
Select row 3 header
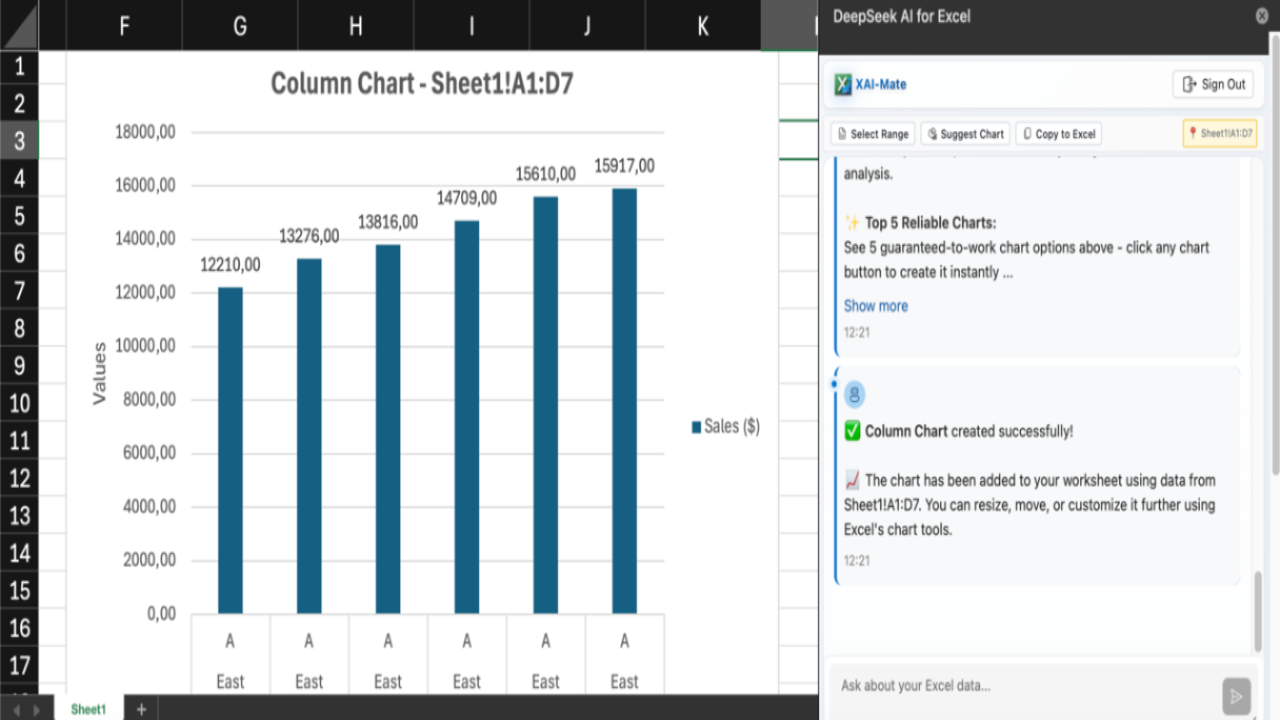click(19, 141)
